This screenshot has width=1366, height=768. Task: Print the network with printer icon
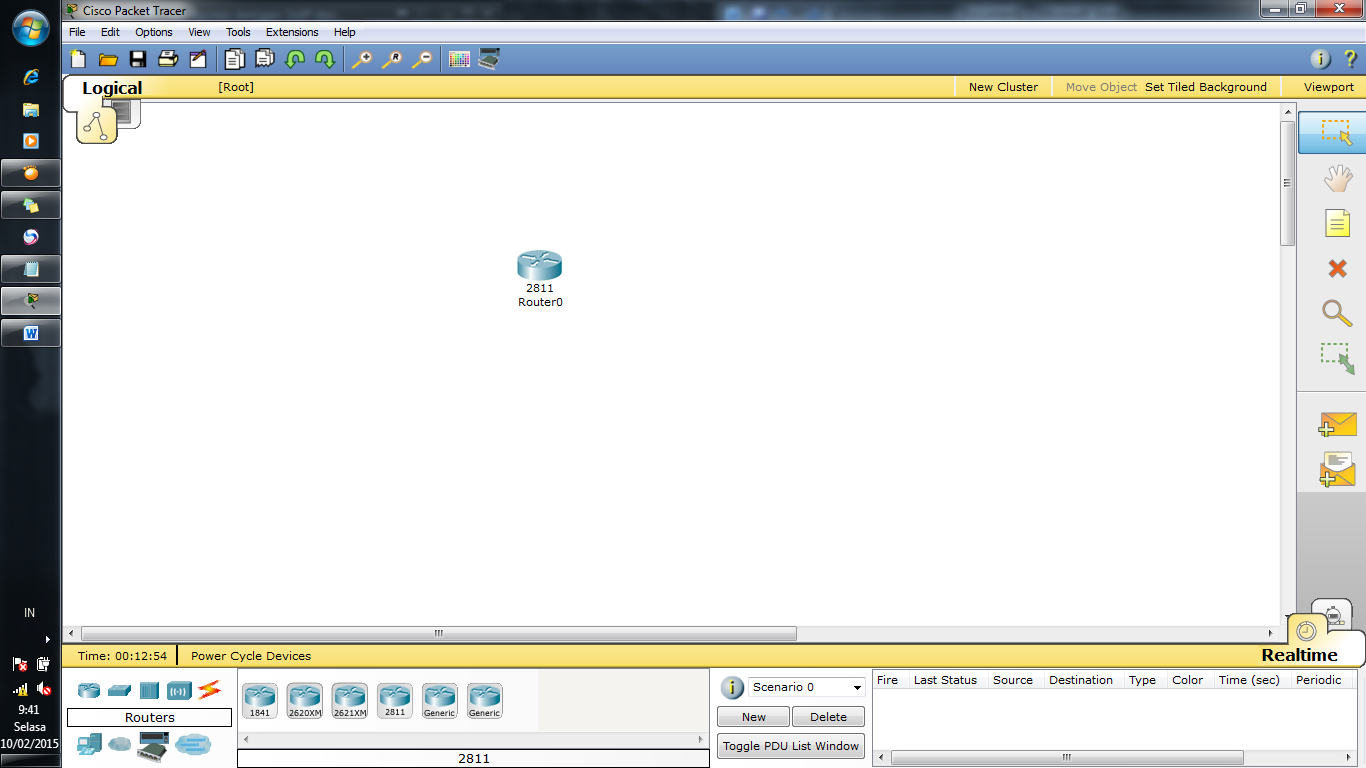tap(168, 59)
